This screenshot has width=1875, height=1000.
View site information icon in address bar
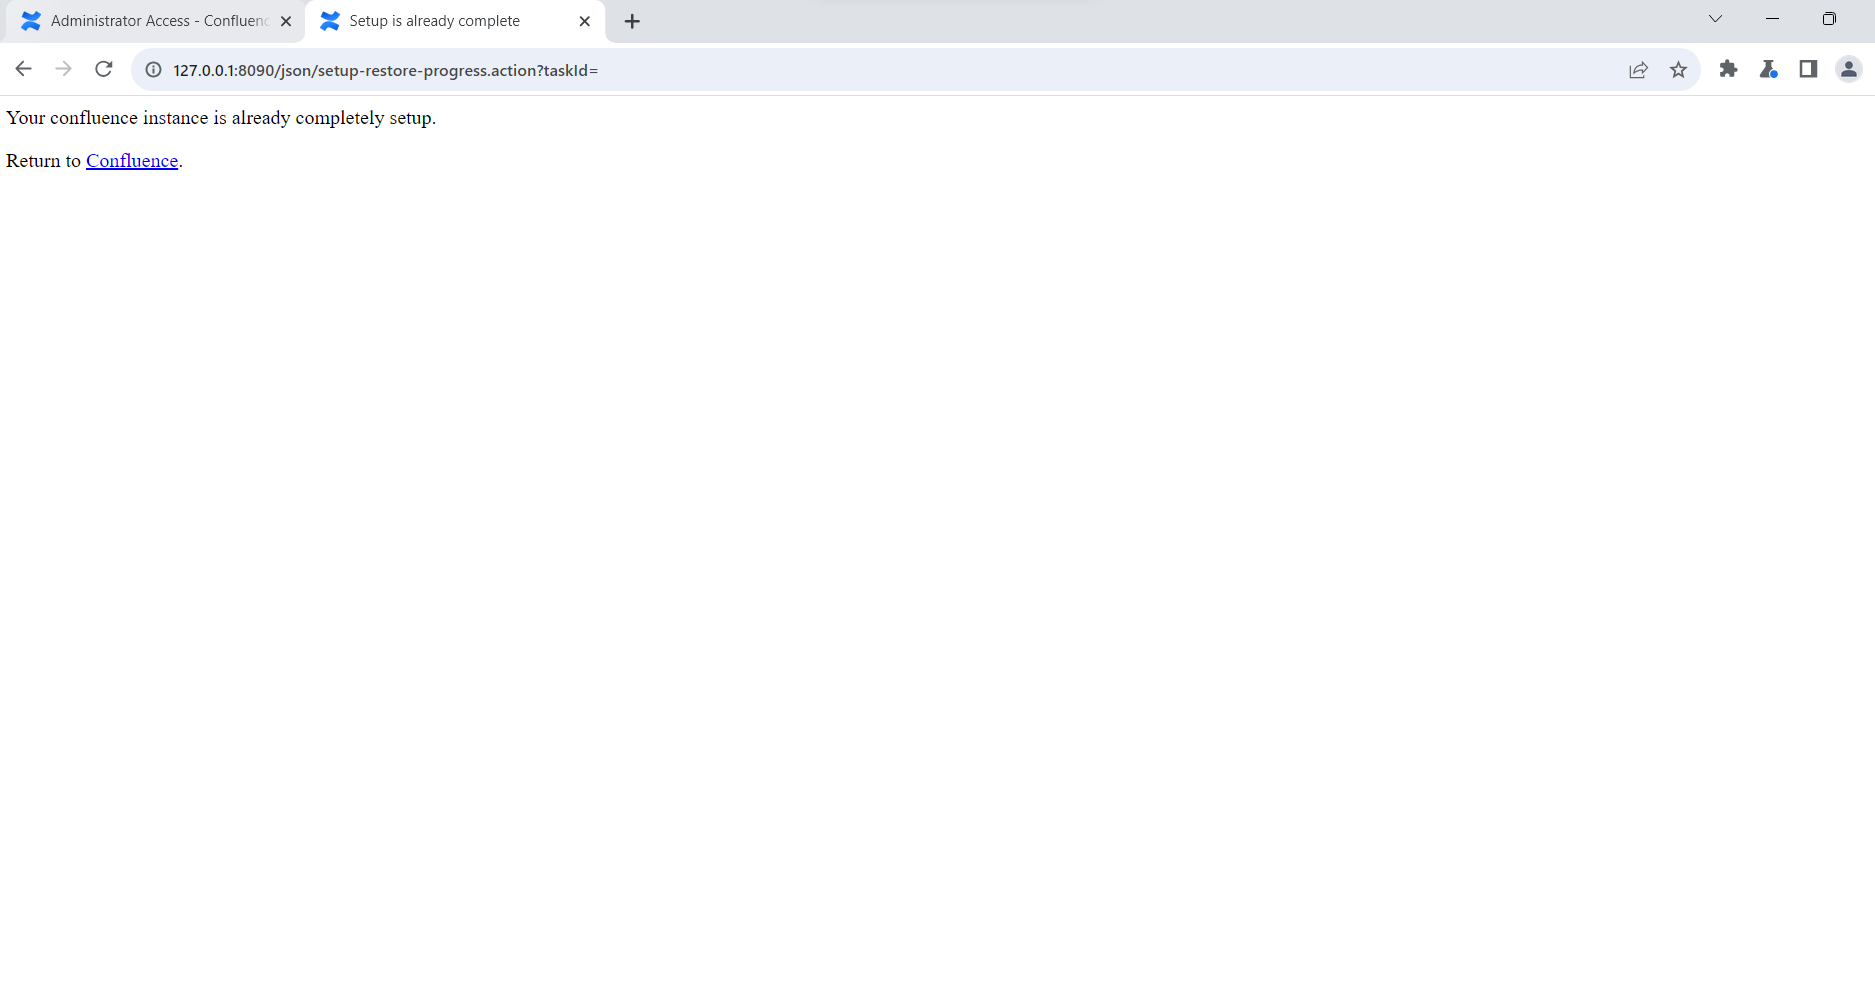point(153,70)
